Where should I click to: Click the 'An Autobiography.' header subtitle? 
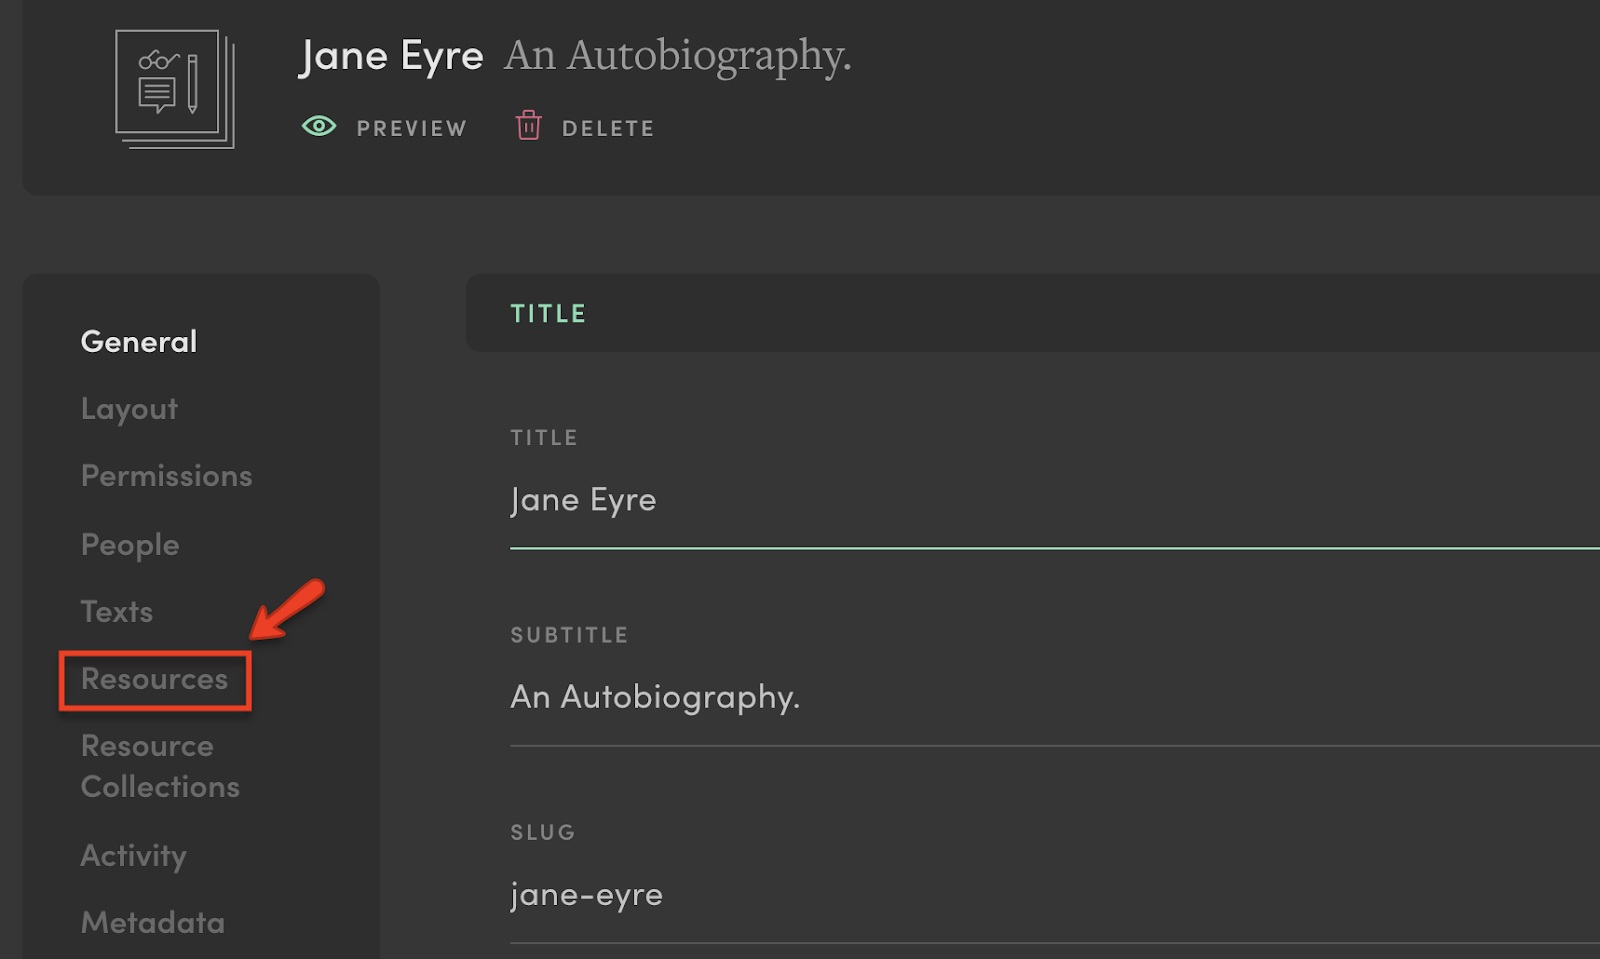pyautogui.click(x=677, y=56)
